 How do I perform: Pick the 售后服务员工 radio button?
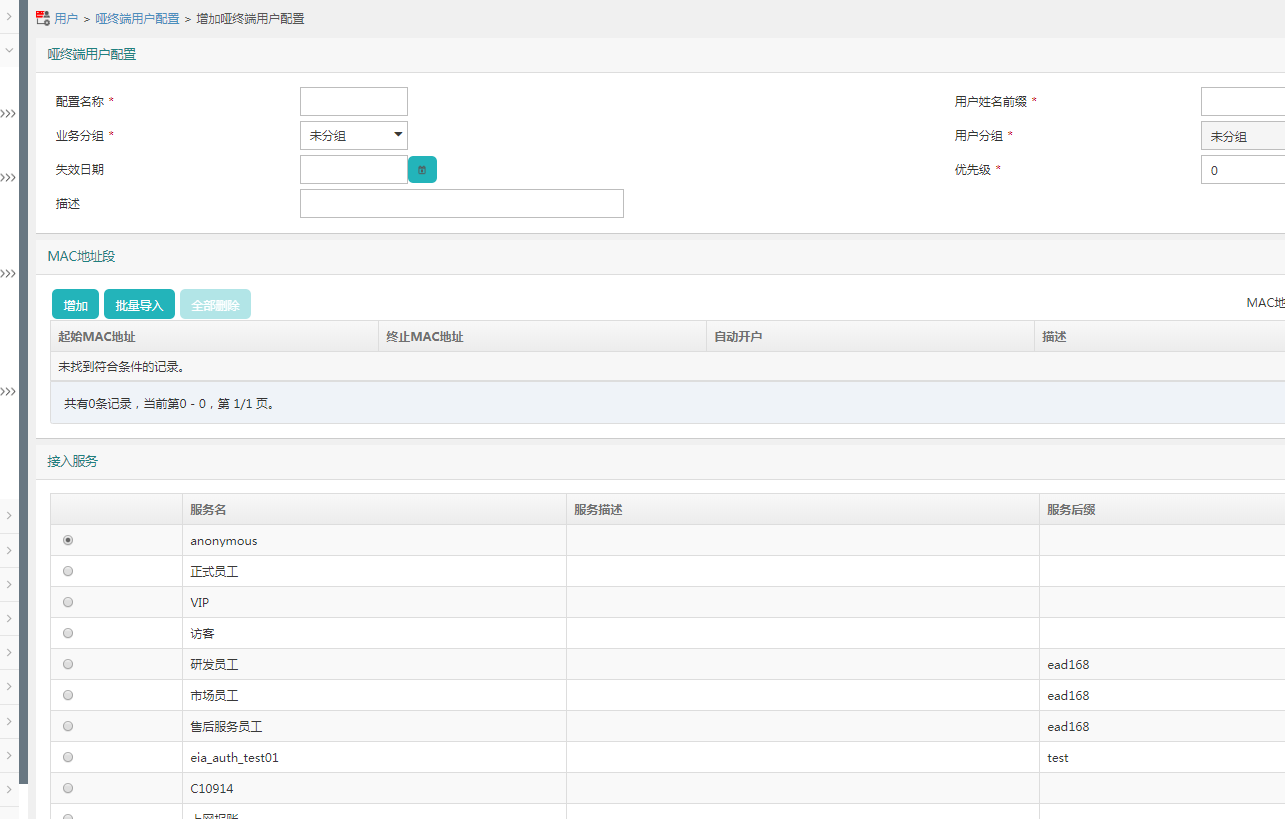point(68,726)
